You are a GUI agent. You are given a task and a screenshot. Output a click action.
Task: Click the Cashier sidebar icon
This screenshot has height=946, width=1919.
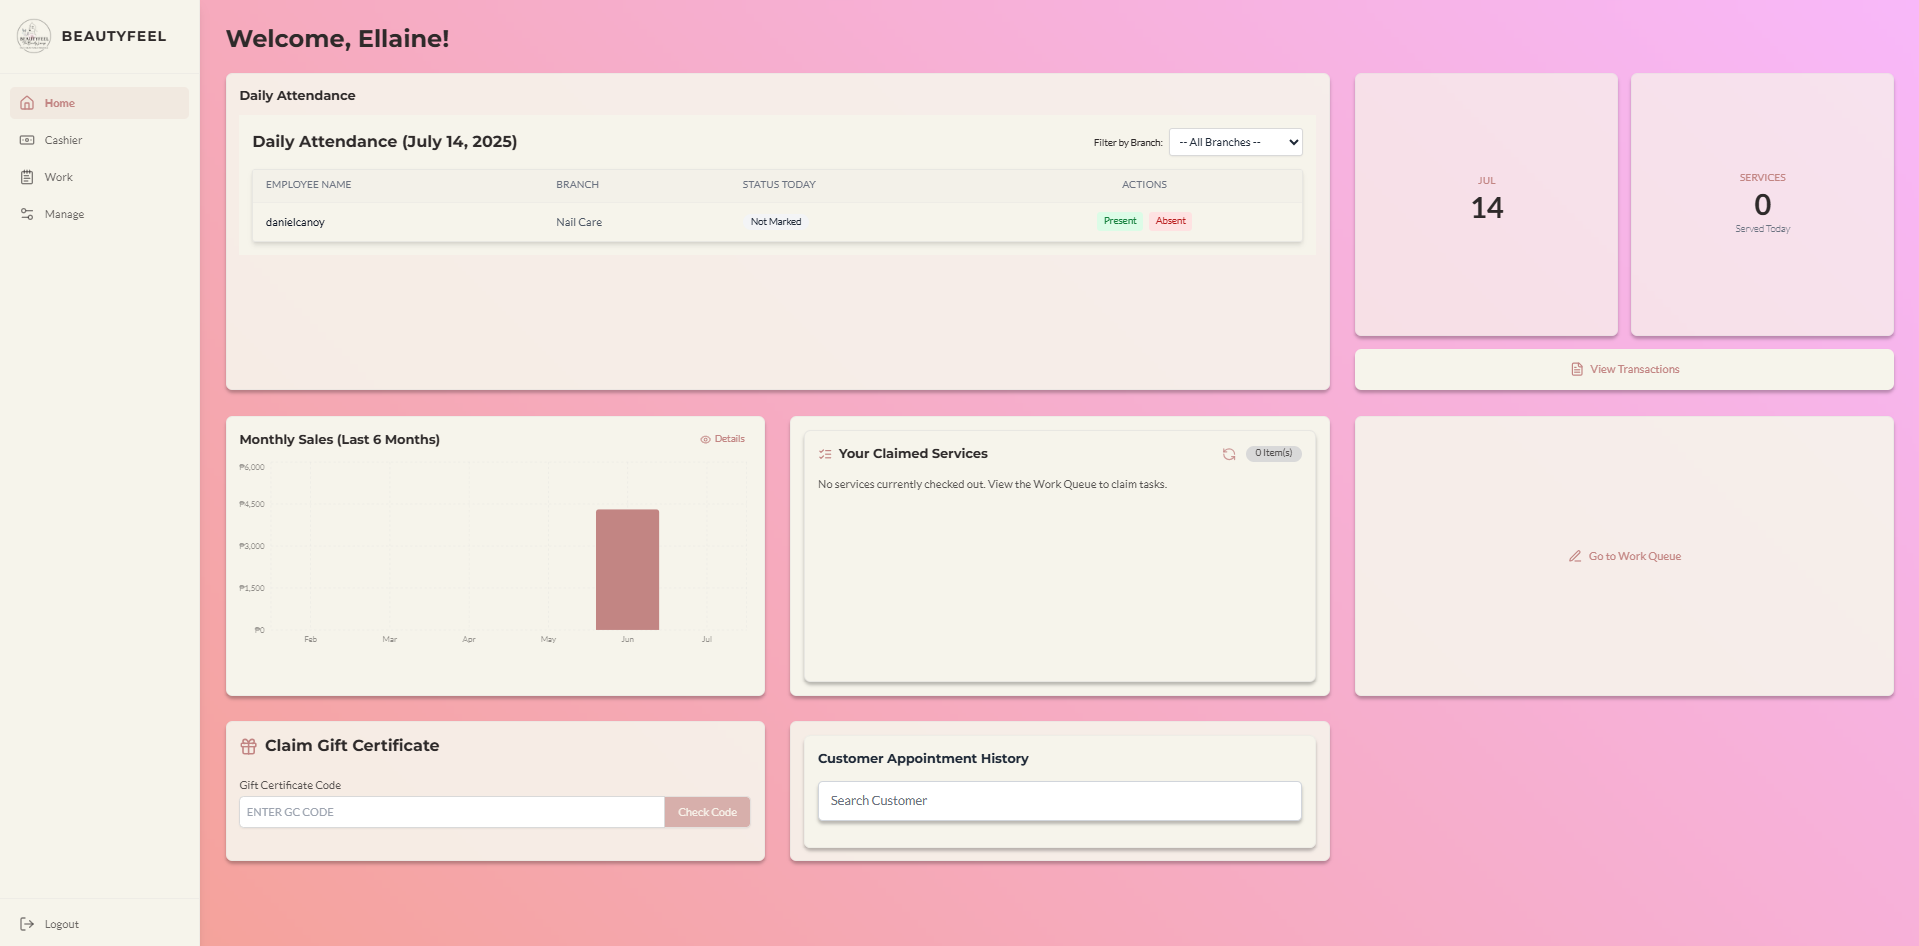27,140
